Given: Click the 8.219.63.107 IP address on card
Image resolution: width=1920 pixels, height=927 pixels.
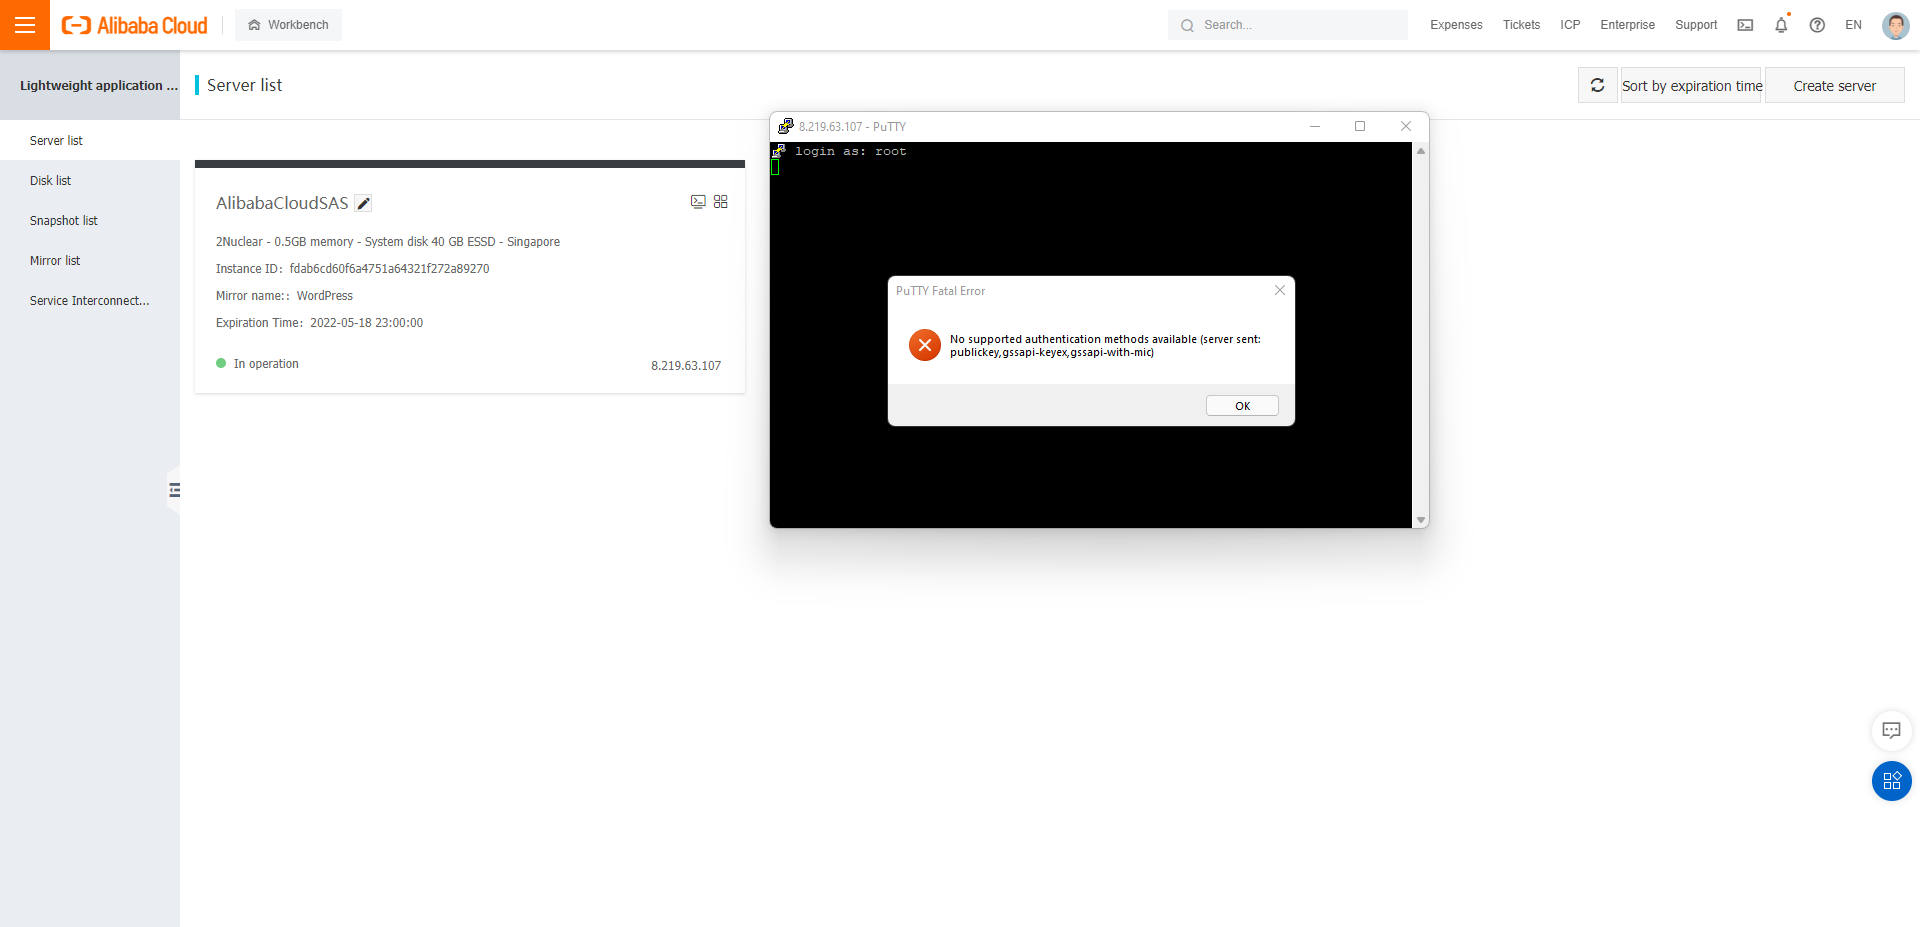Looking at the screenshot, I should [686, 366].
